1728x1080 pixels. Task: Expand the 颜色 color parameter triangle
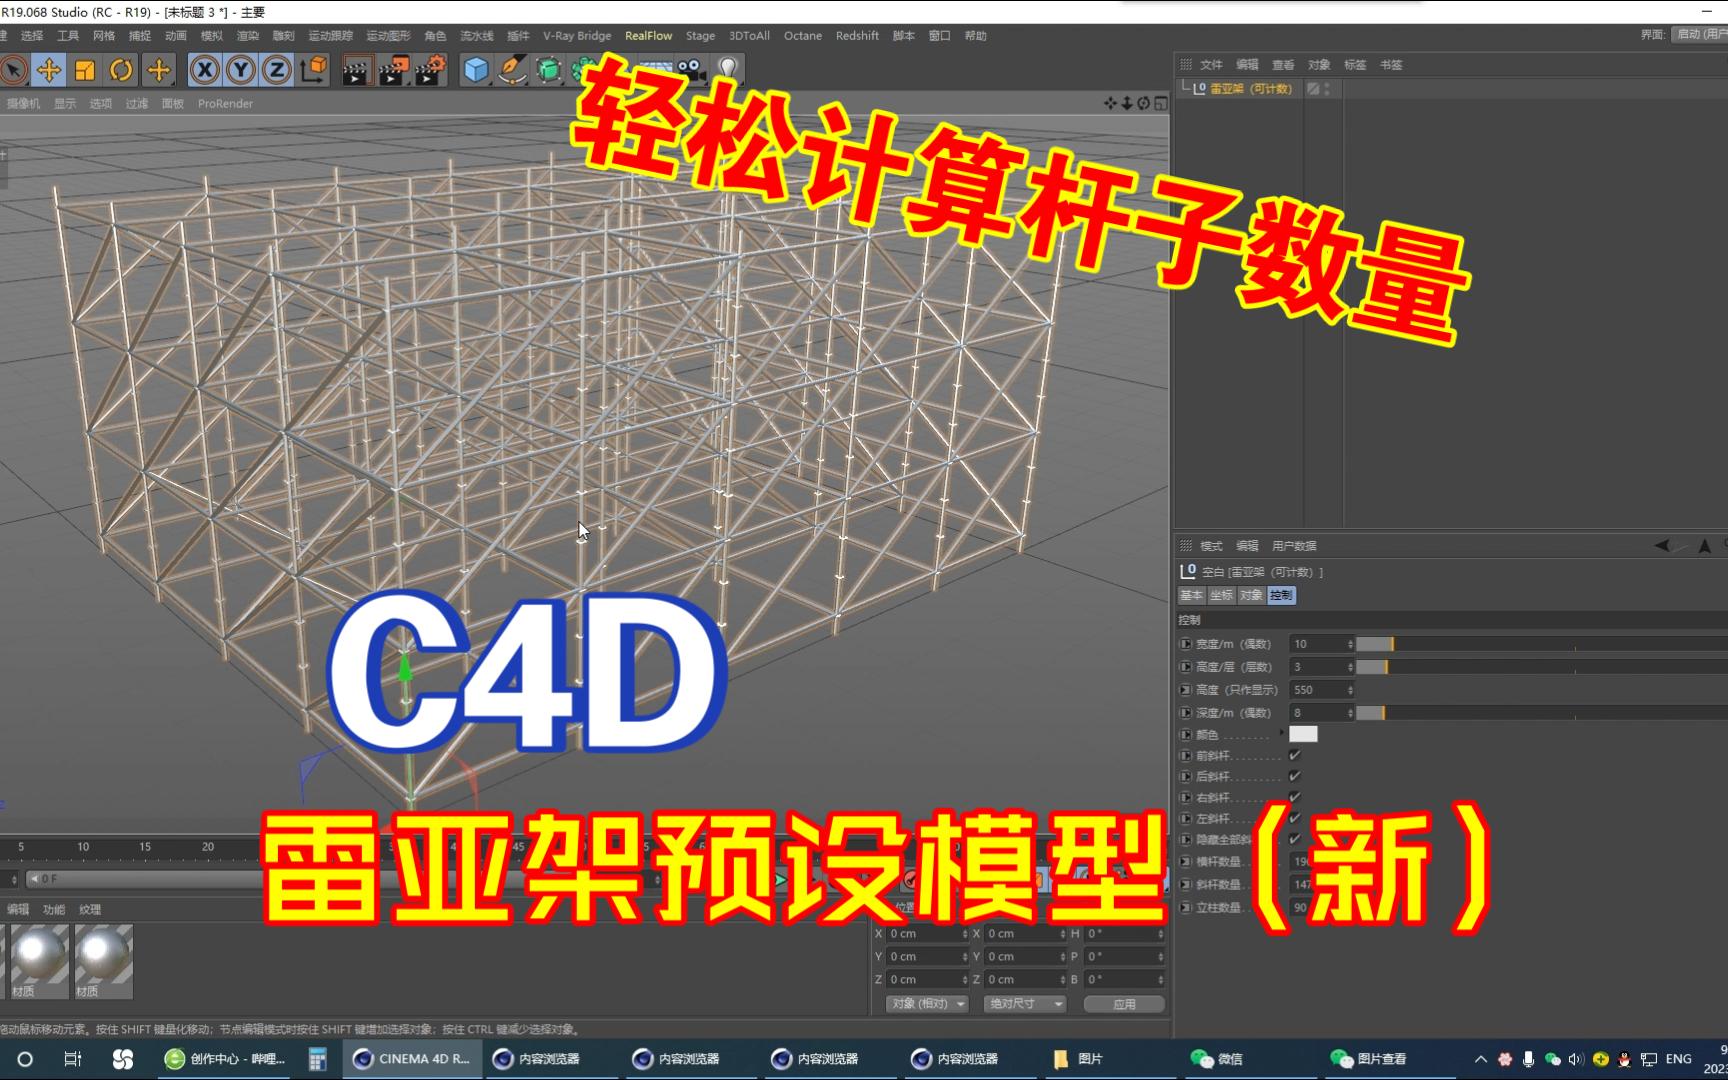1282,733
